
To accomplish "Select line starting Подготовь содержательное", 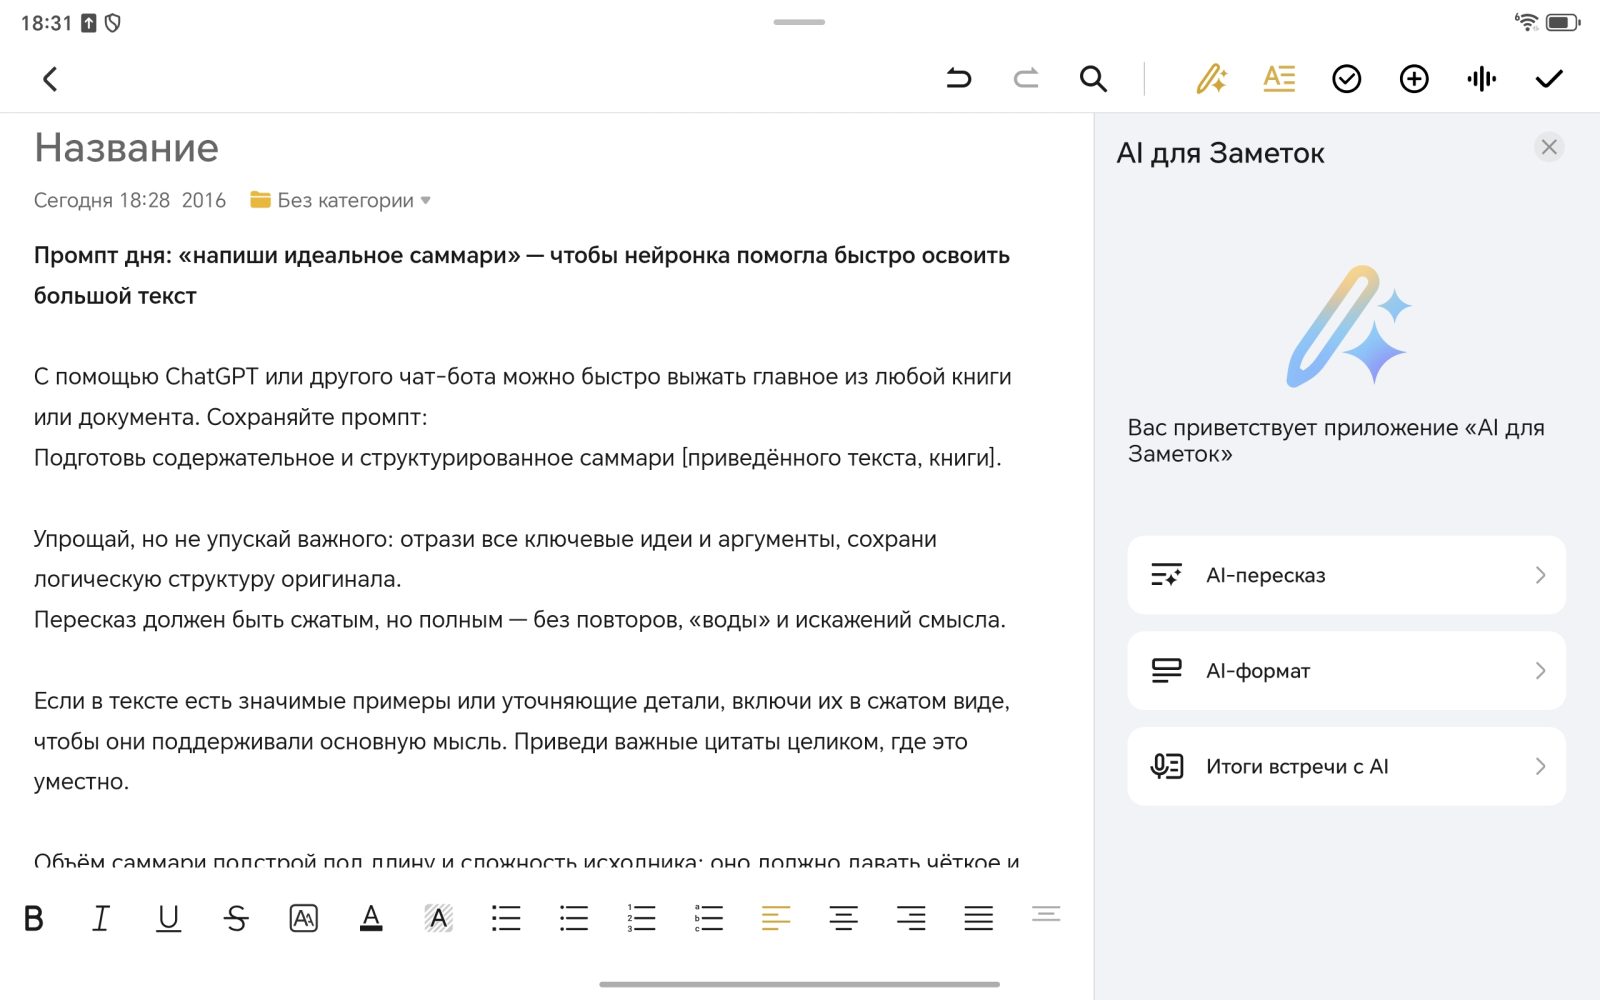I will coord(518,458).
